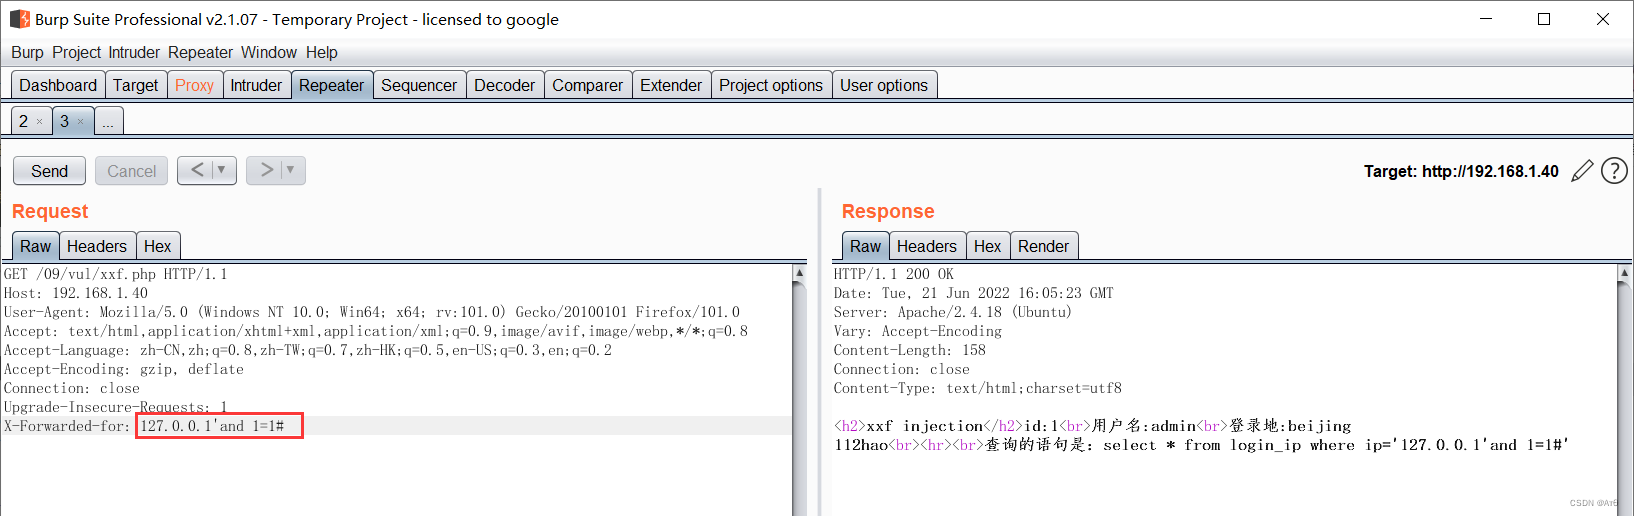Show response Headers view
This screenshot has height=516, width=1634.
coord(927,246)
